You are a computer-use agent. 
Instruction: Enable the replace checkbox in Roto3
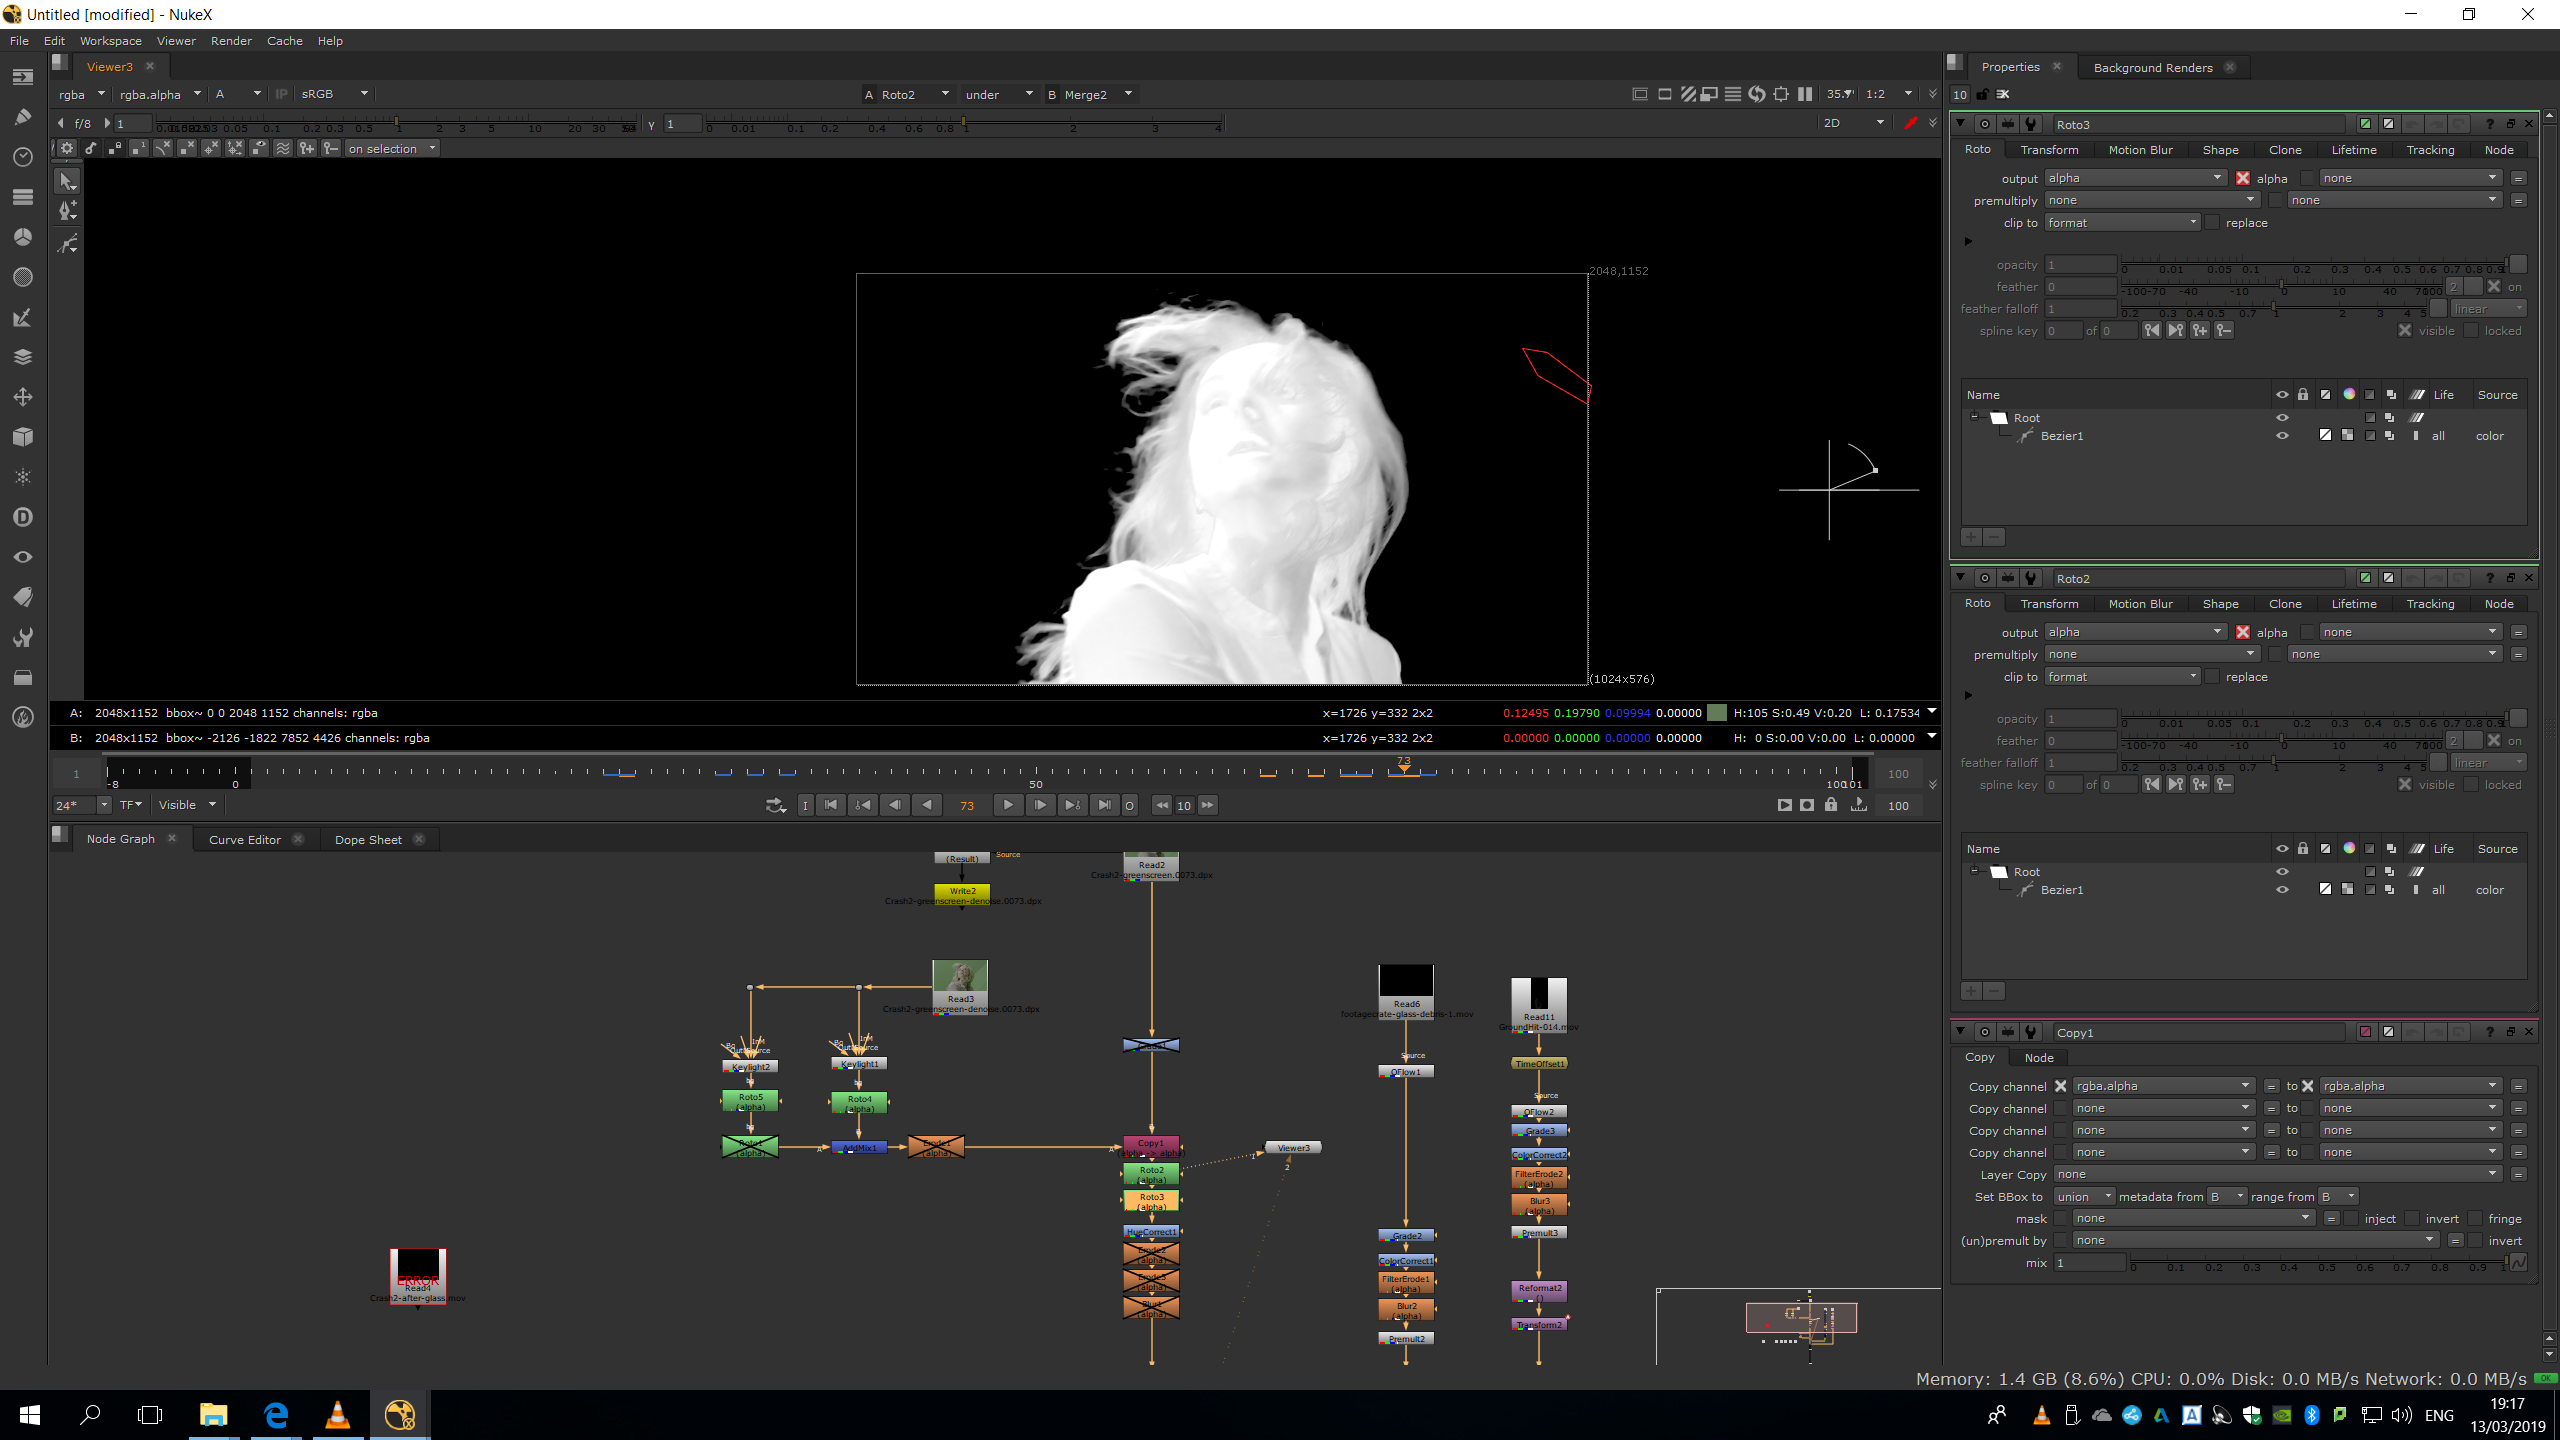[x=2213, y=223]
